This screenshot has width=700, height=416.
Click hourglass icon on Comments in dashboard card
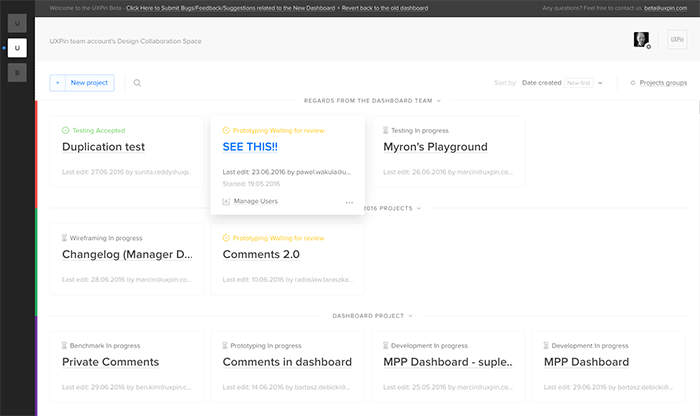coord(225,345)
